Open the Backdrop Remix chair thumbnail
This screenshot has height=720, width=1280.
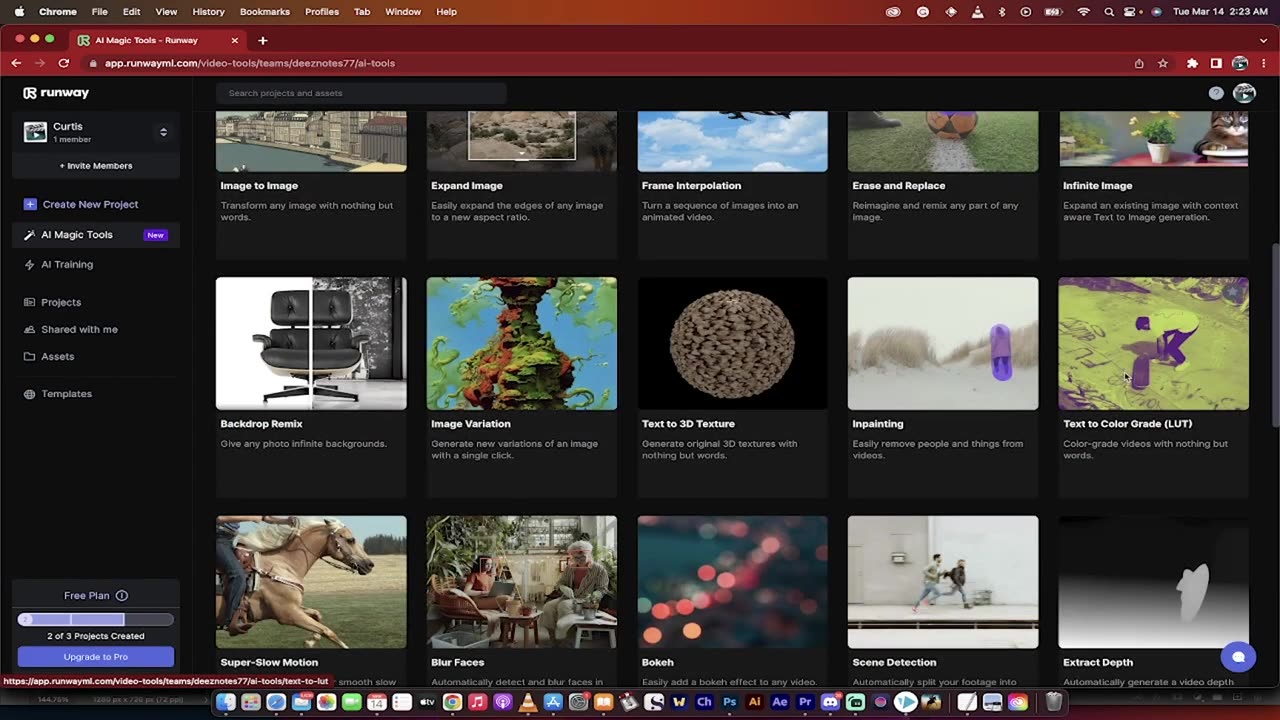coord(311,343)
